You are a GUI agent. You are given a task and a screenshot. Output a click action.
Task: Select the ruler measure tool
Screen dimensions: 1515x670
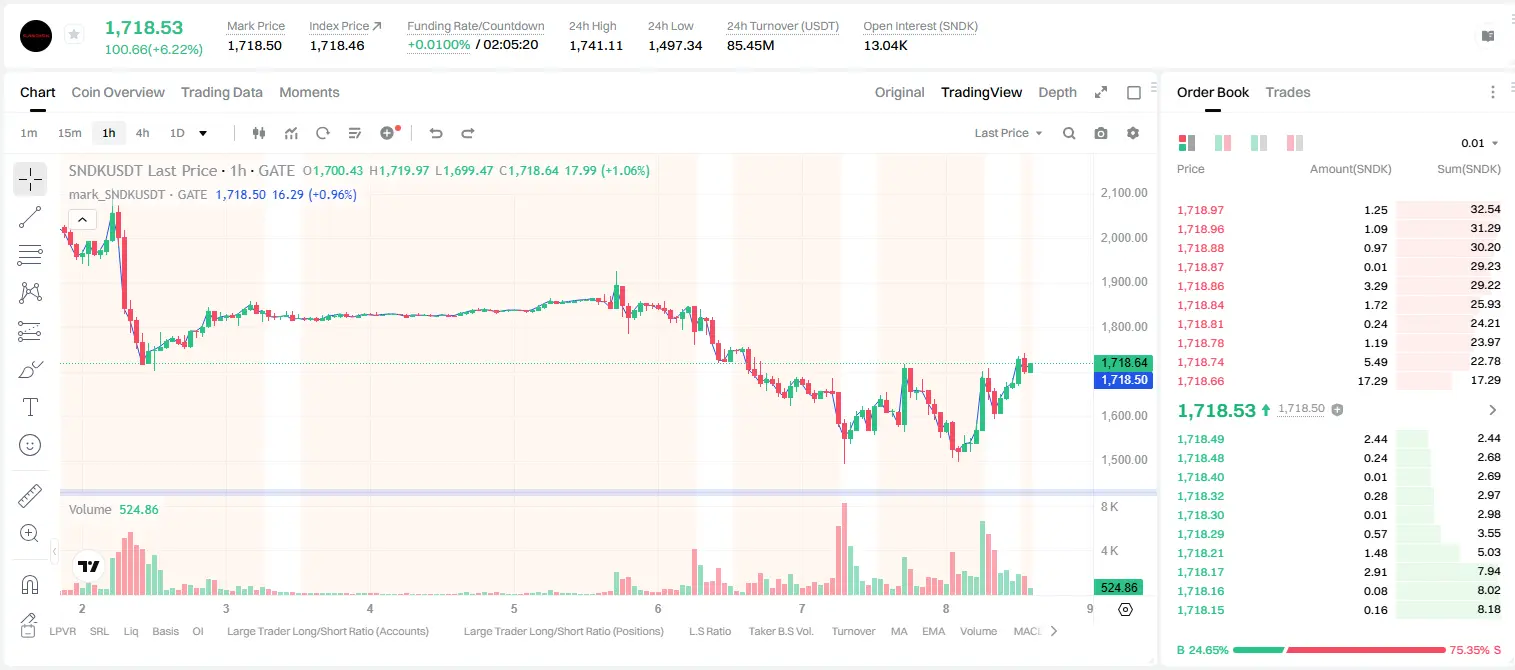(x=30, y=496)
